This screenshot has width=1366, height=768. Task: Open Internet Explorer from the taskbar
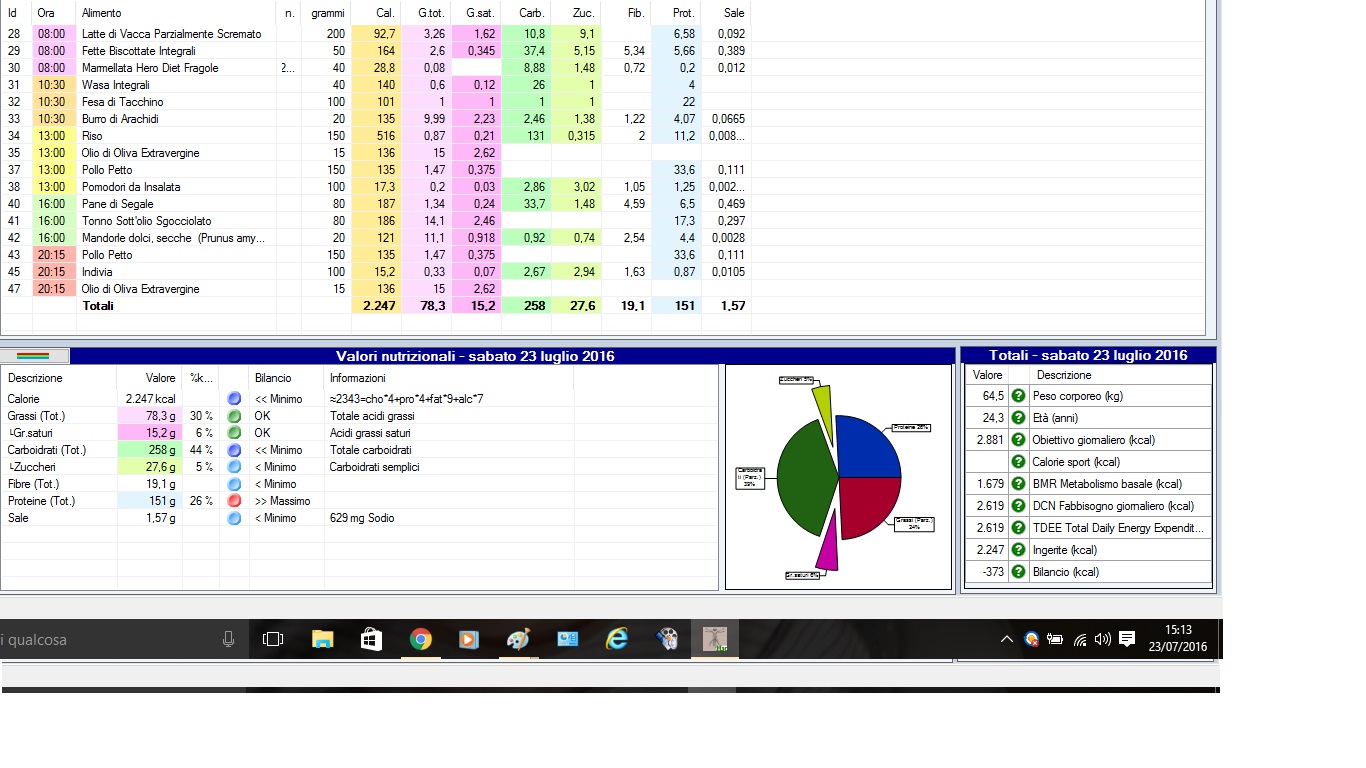tap(617, 640)
